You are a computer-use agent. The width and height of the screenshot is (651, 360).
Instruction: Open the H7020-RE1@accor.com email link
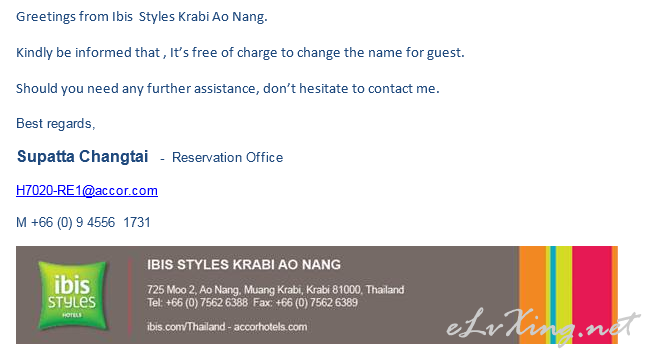87,191
